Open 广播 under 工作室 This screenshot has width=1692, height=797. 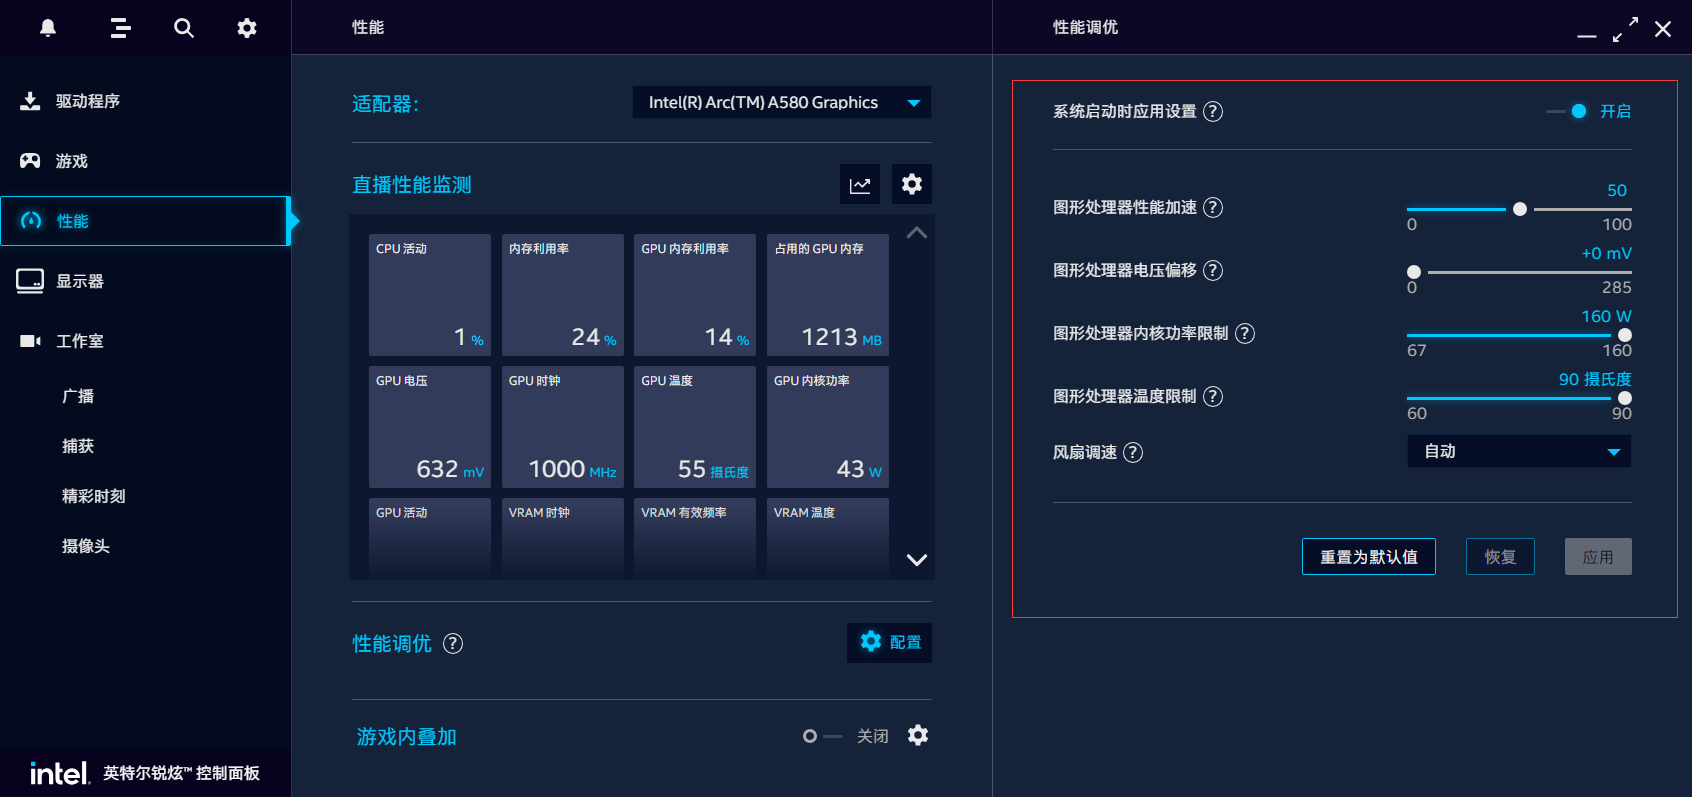(78, 396)
